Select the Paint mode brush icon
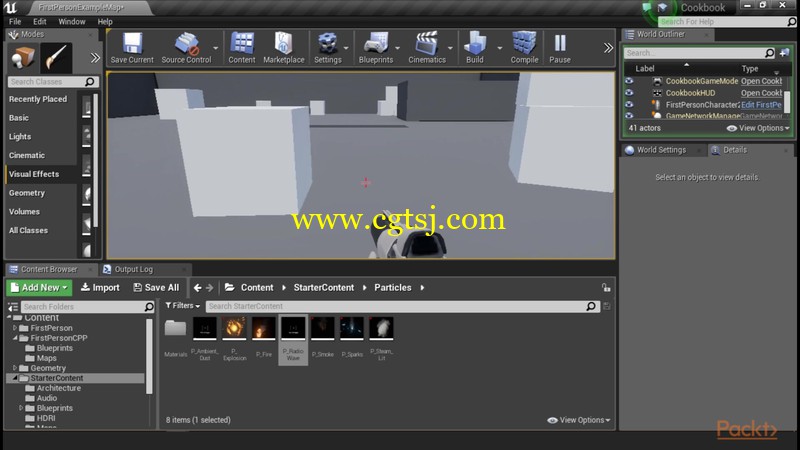Screen dimensions: 800x450 [x=56, y=58]
